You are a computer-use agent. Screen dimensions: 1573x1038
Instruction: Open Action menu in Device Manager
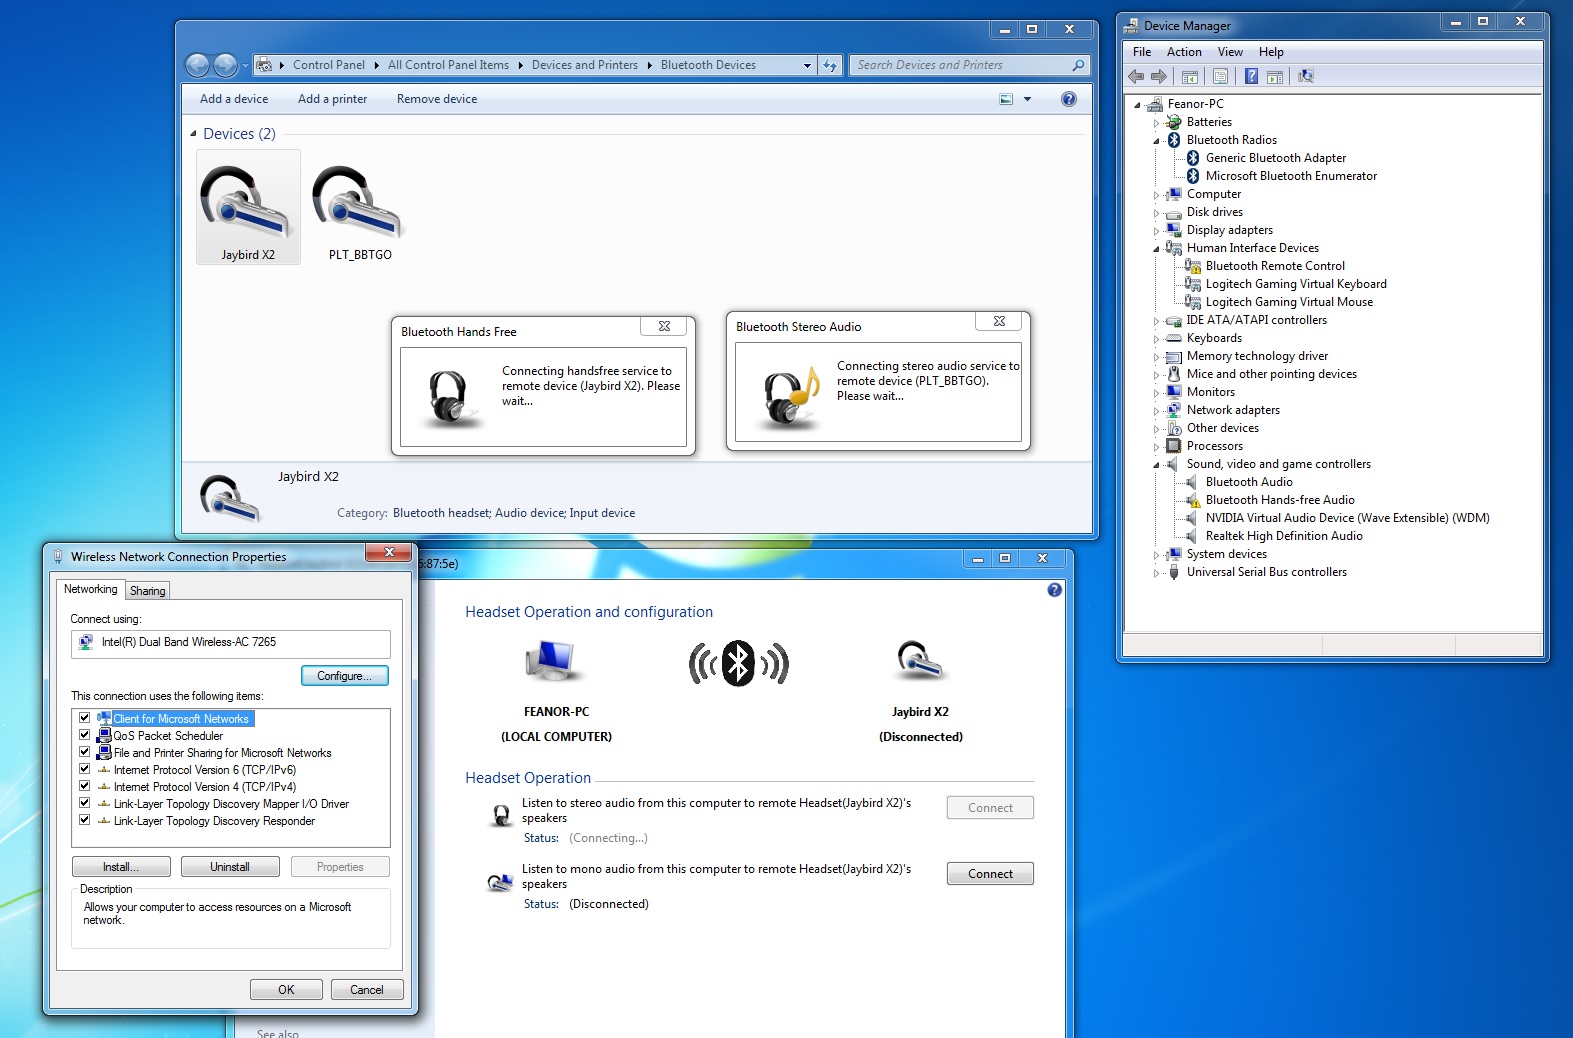point(1184,52)
